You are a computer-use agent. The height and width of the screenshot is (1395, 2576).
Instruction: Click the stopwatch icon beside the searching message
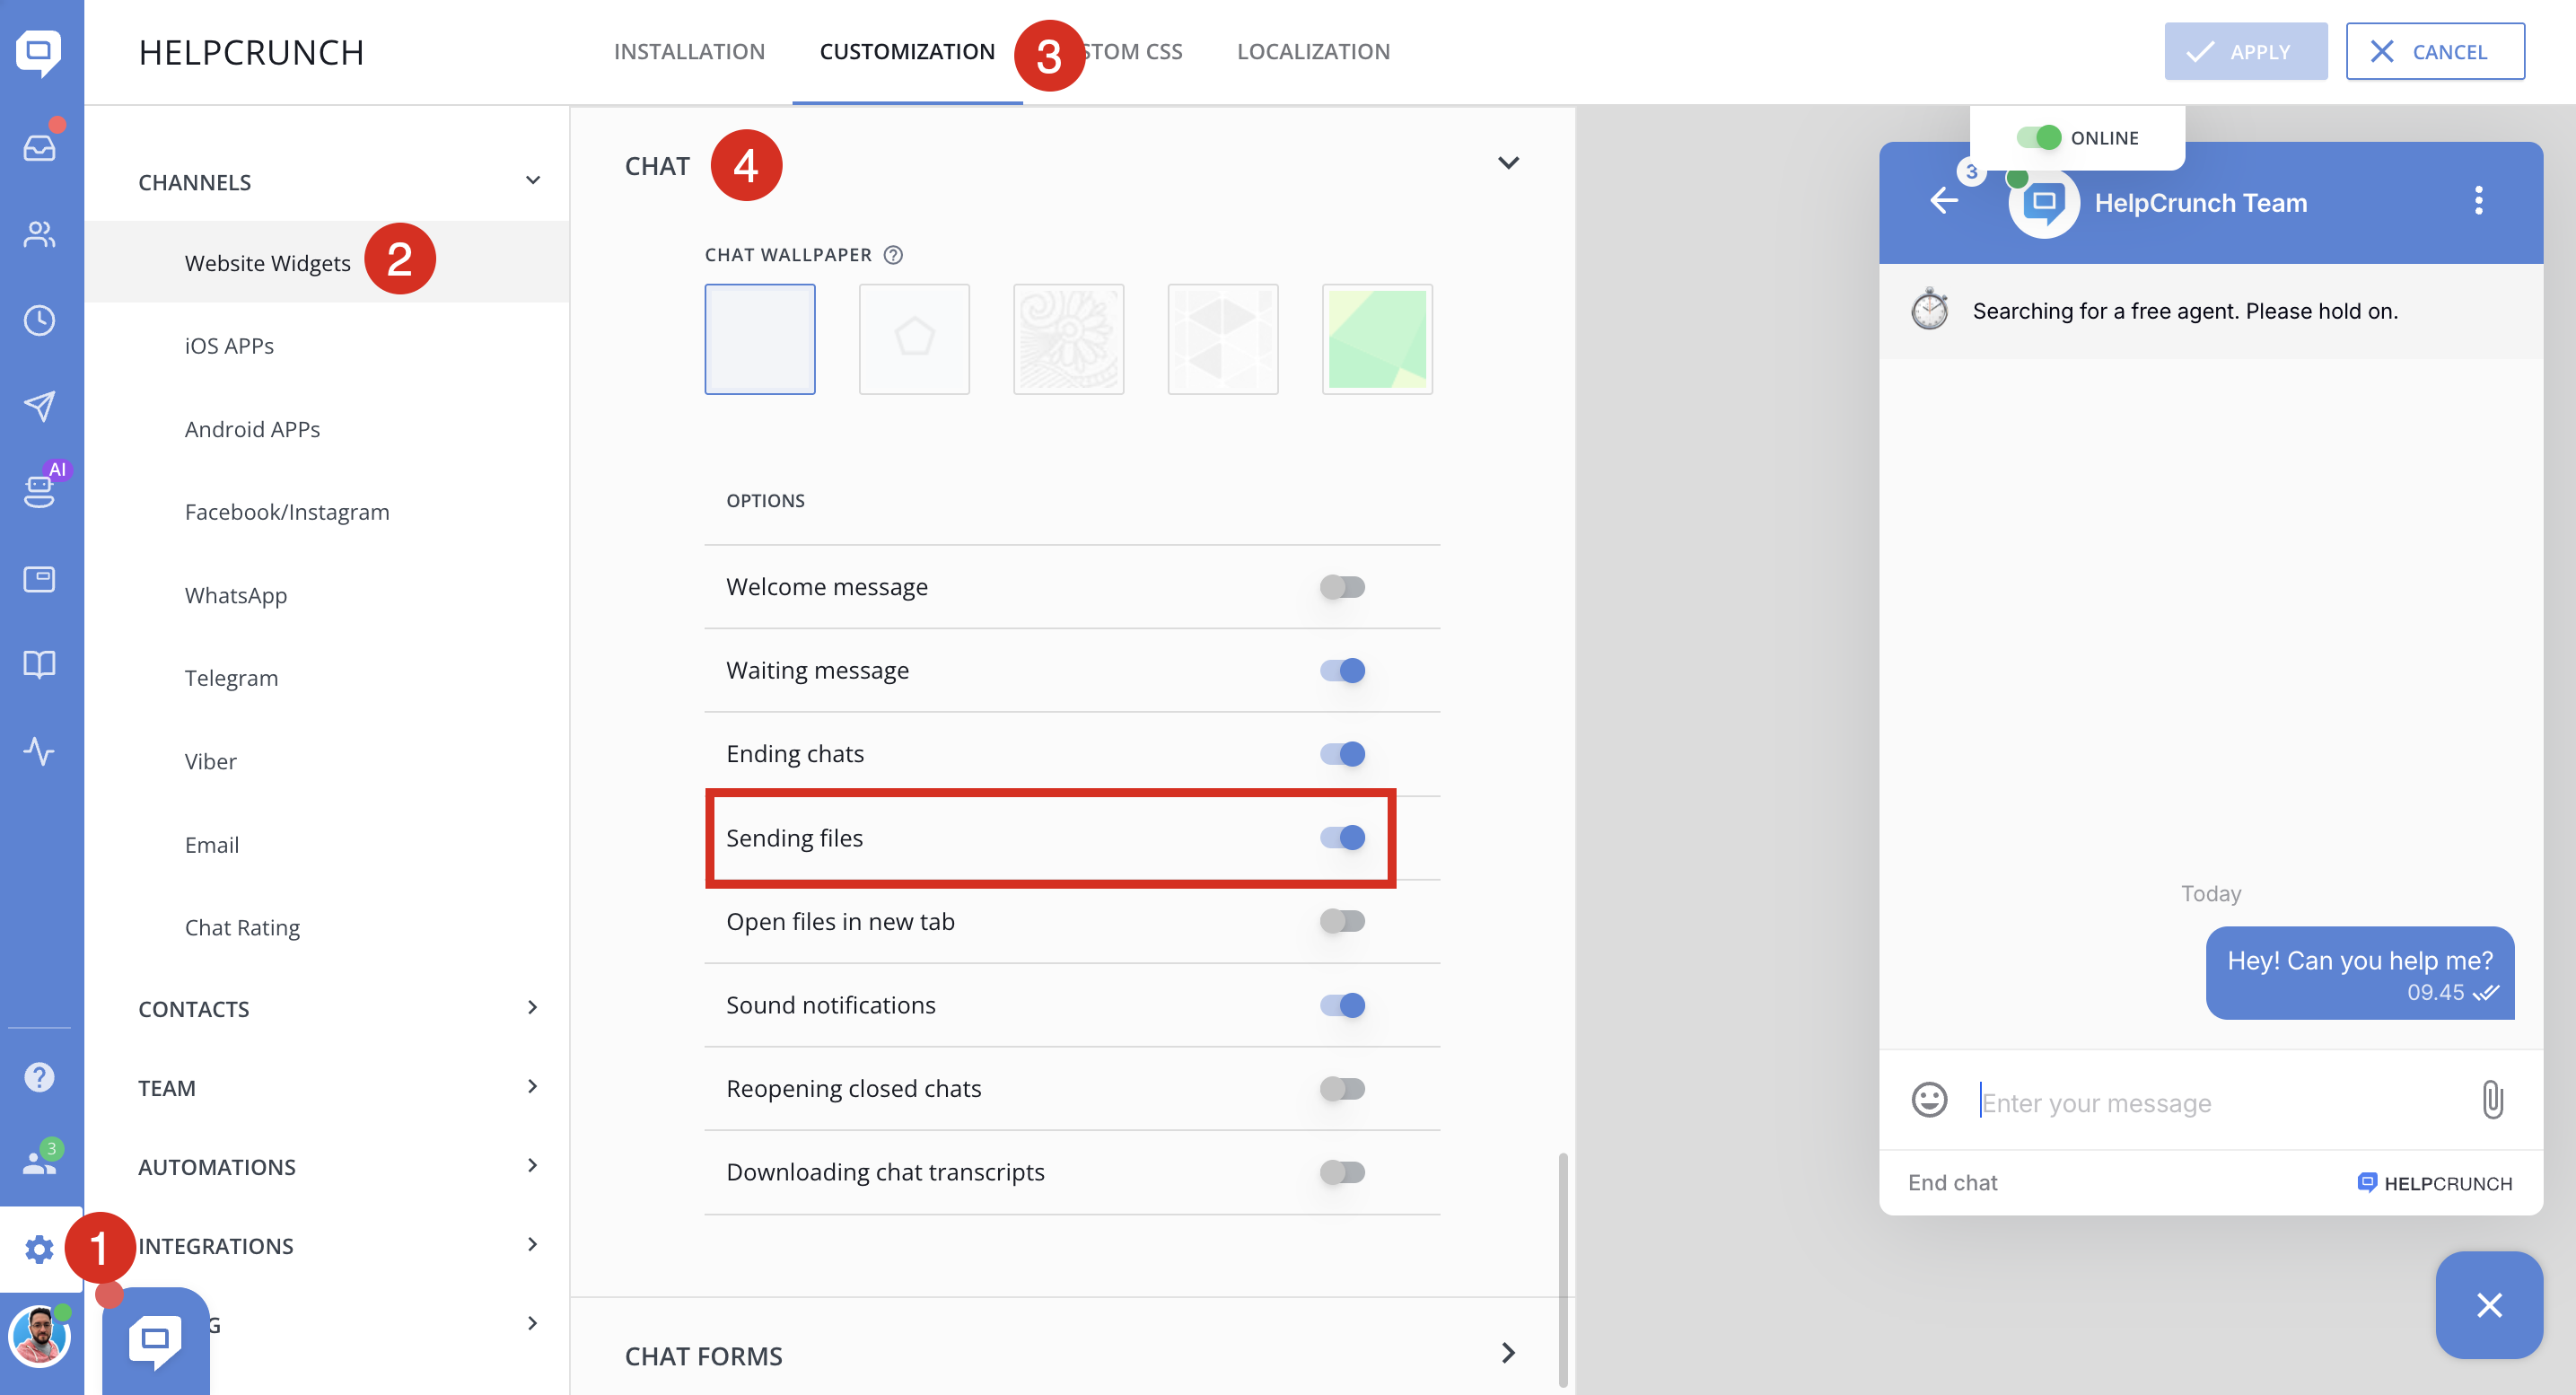(x=1929, y=310)
